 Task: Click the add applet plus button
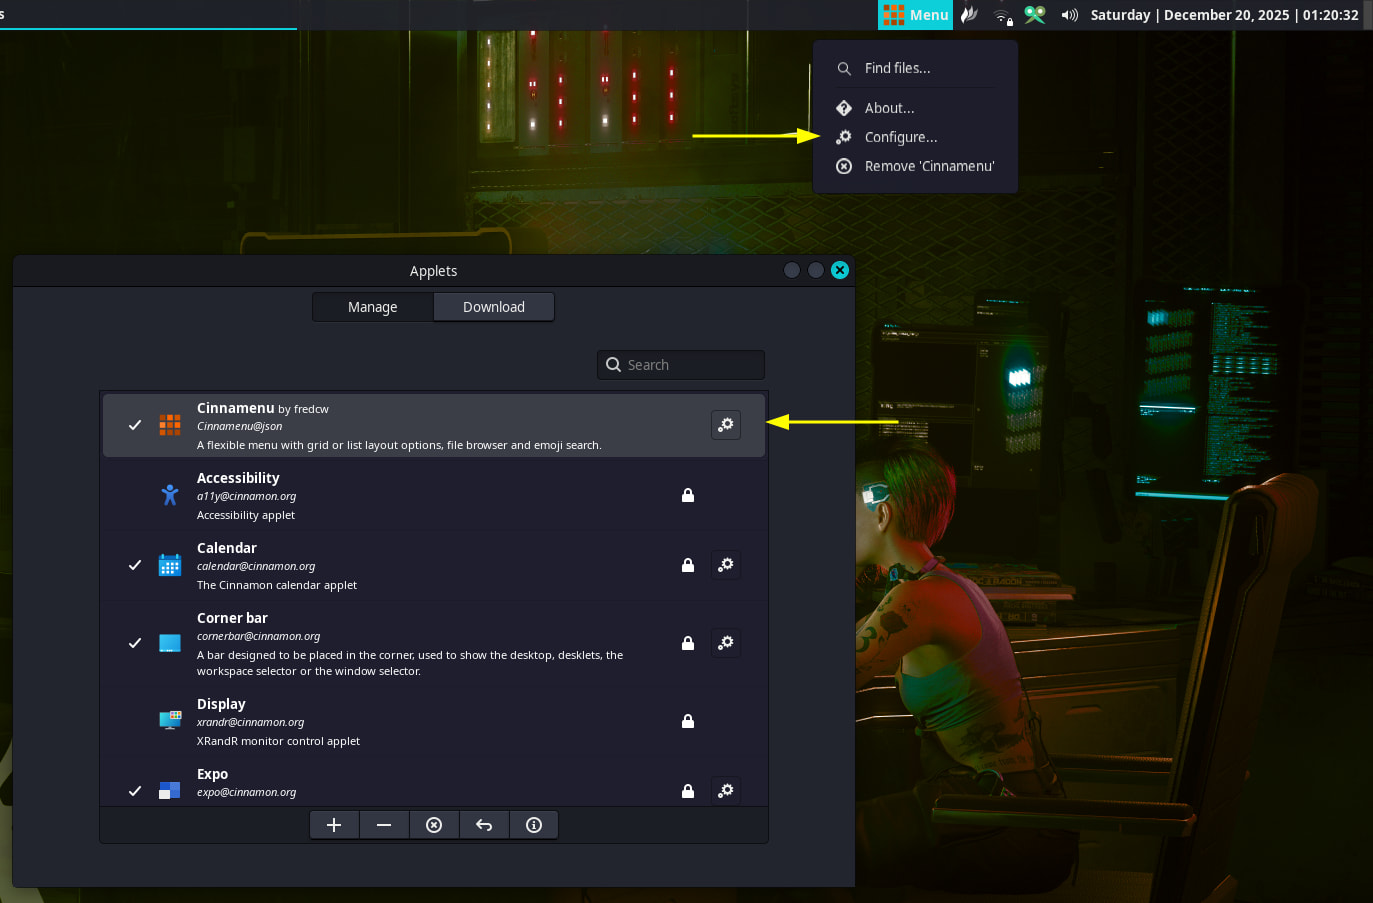click(334, 825)
